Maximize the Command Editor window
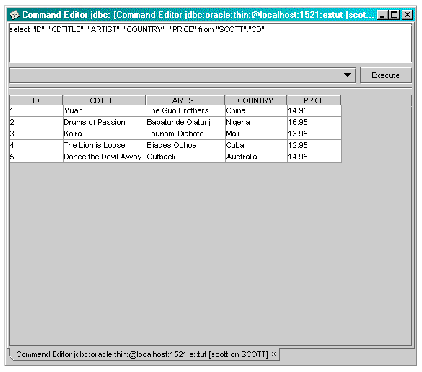 (394, 15)
